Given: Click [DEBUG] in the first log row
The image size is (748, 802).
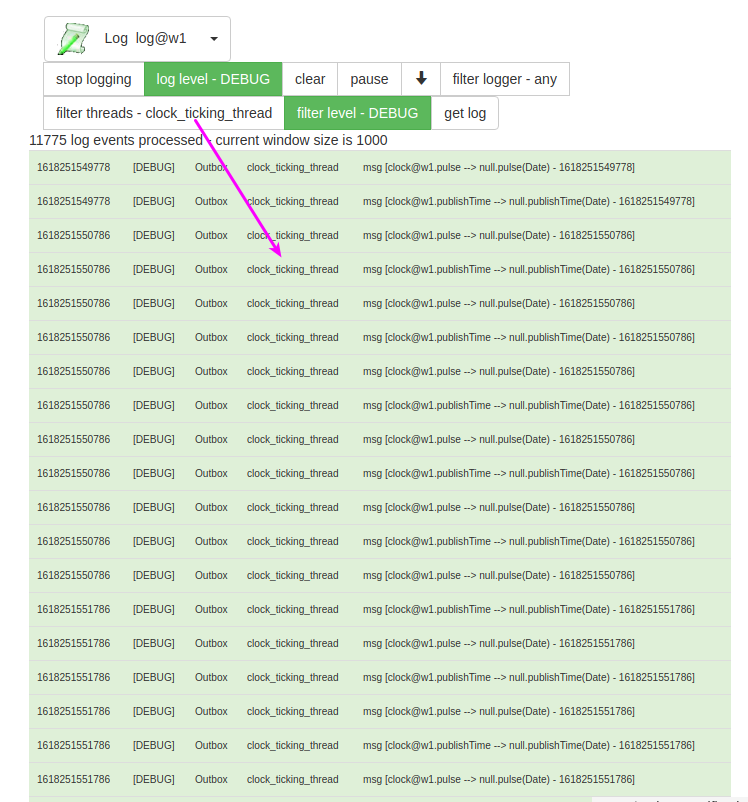Looking at the screenshot, I should pyautogui.click(x=153, y=167).
